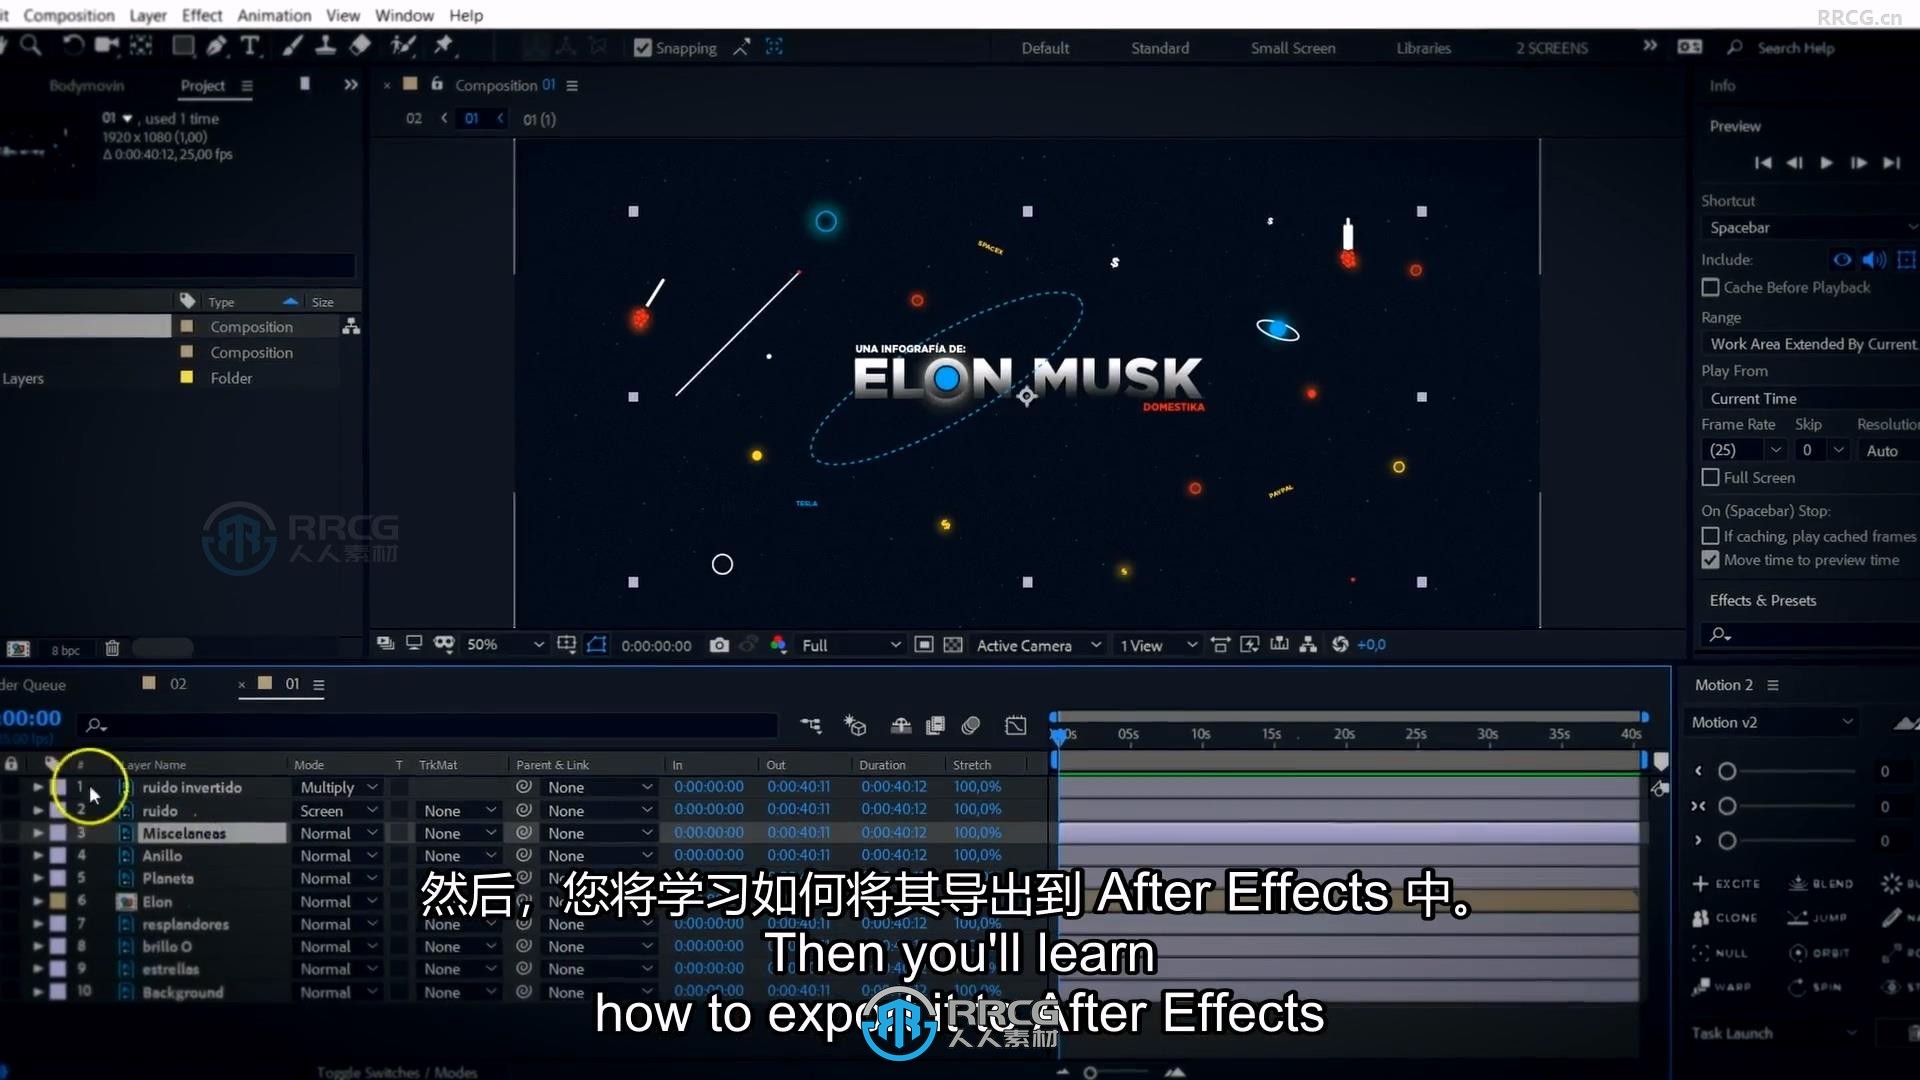Select the Animation menu item

click(273, 15)
